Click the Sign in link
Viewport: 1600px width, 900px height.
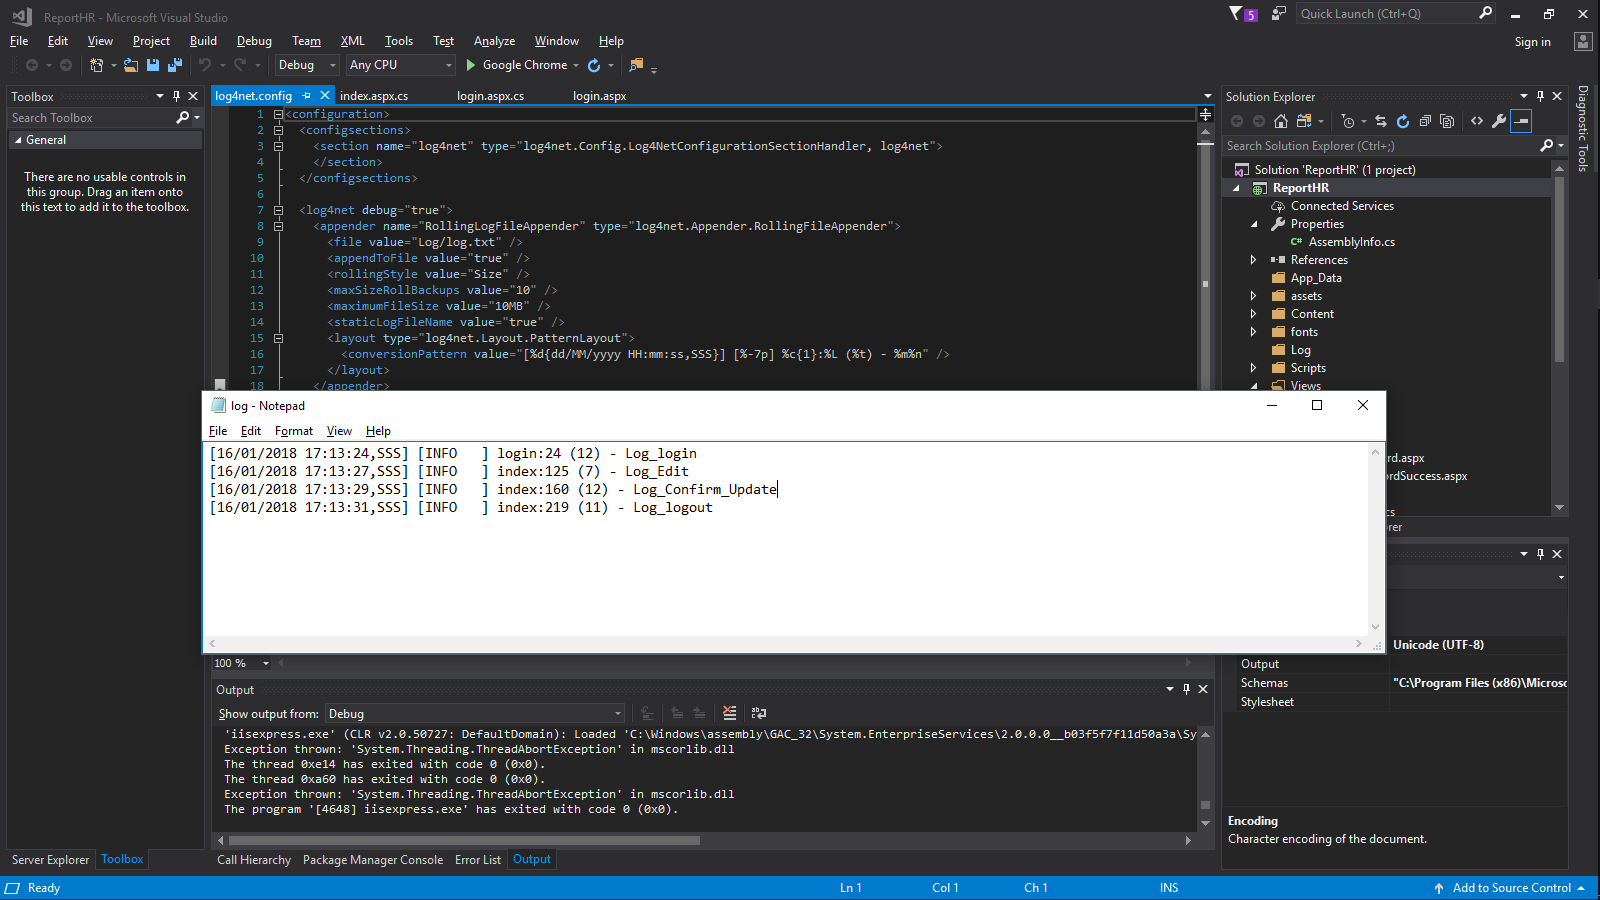point(1532,42)
